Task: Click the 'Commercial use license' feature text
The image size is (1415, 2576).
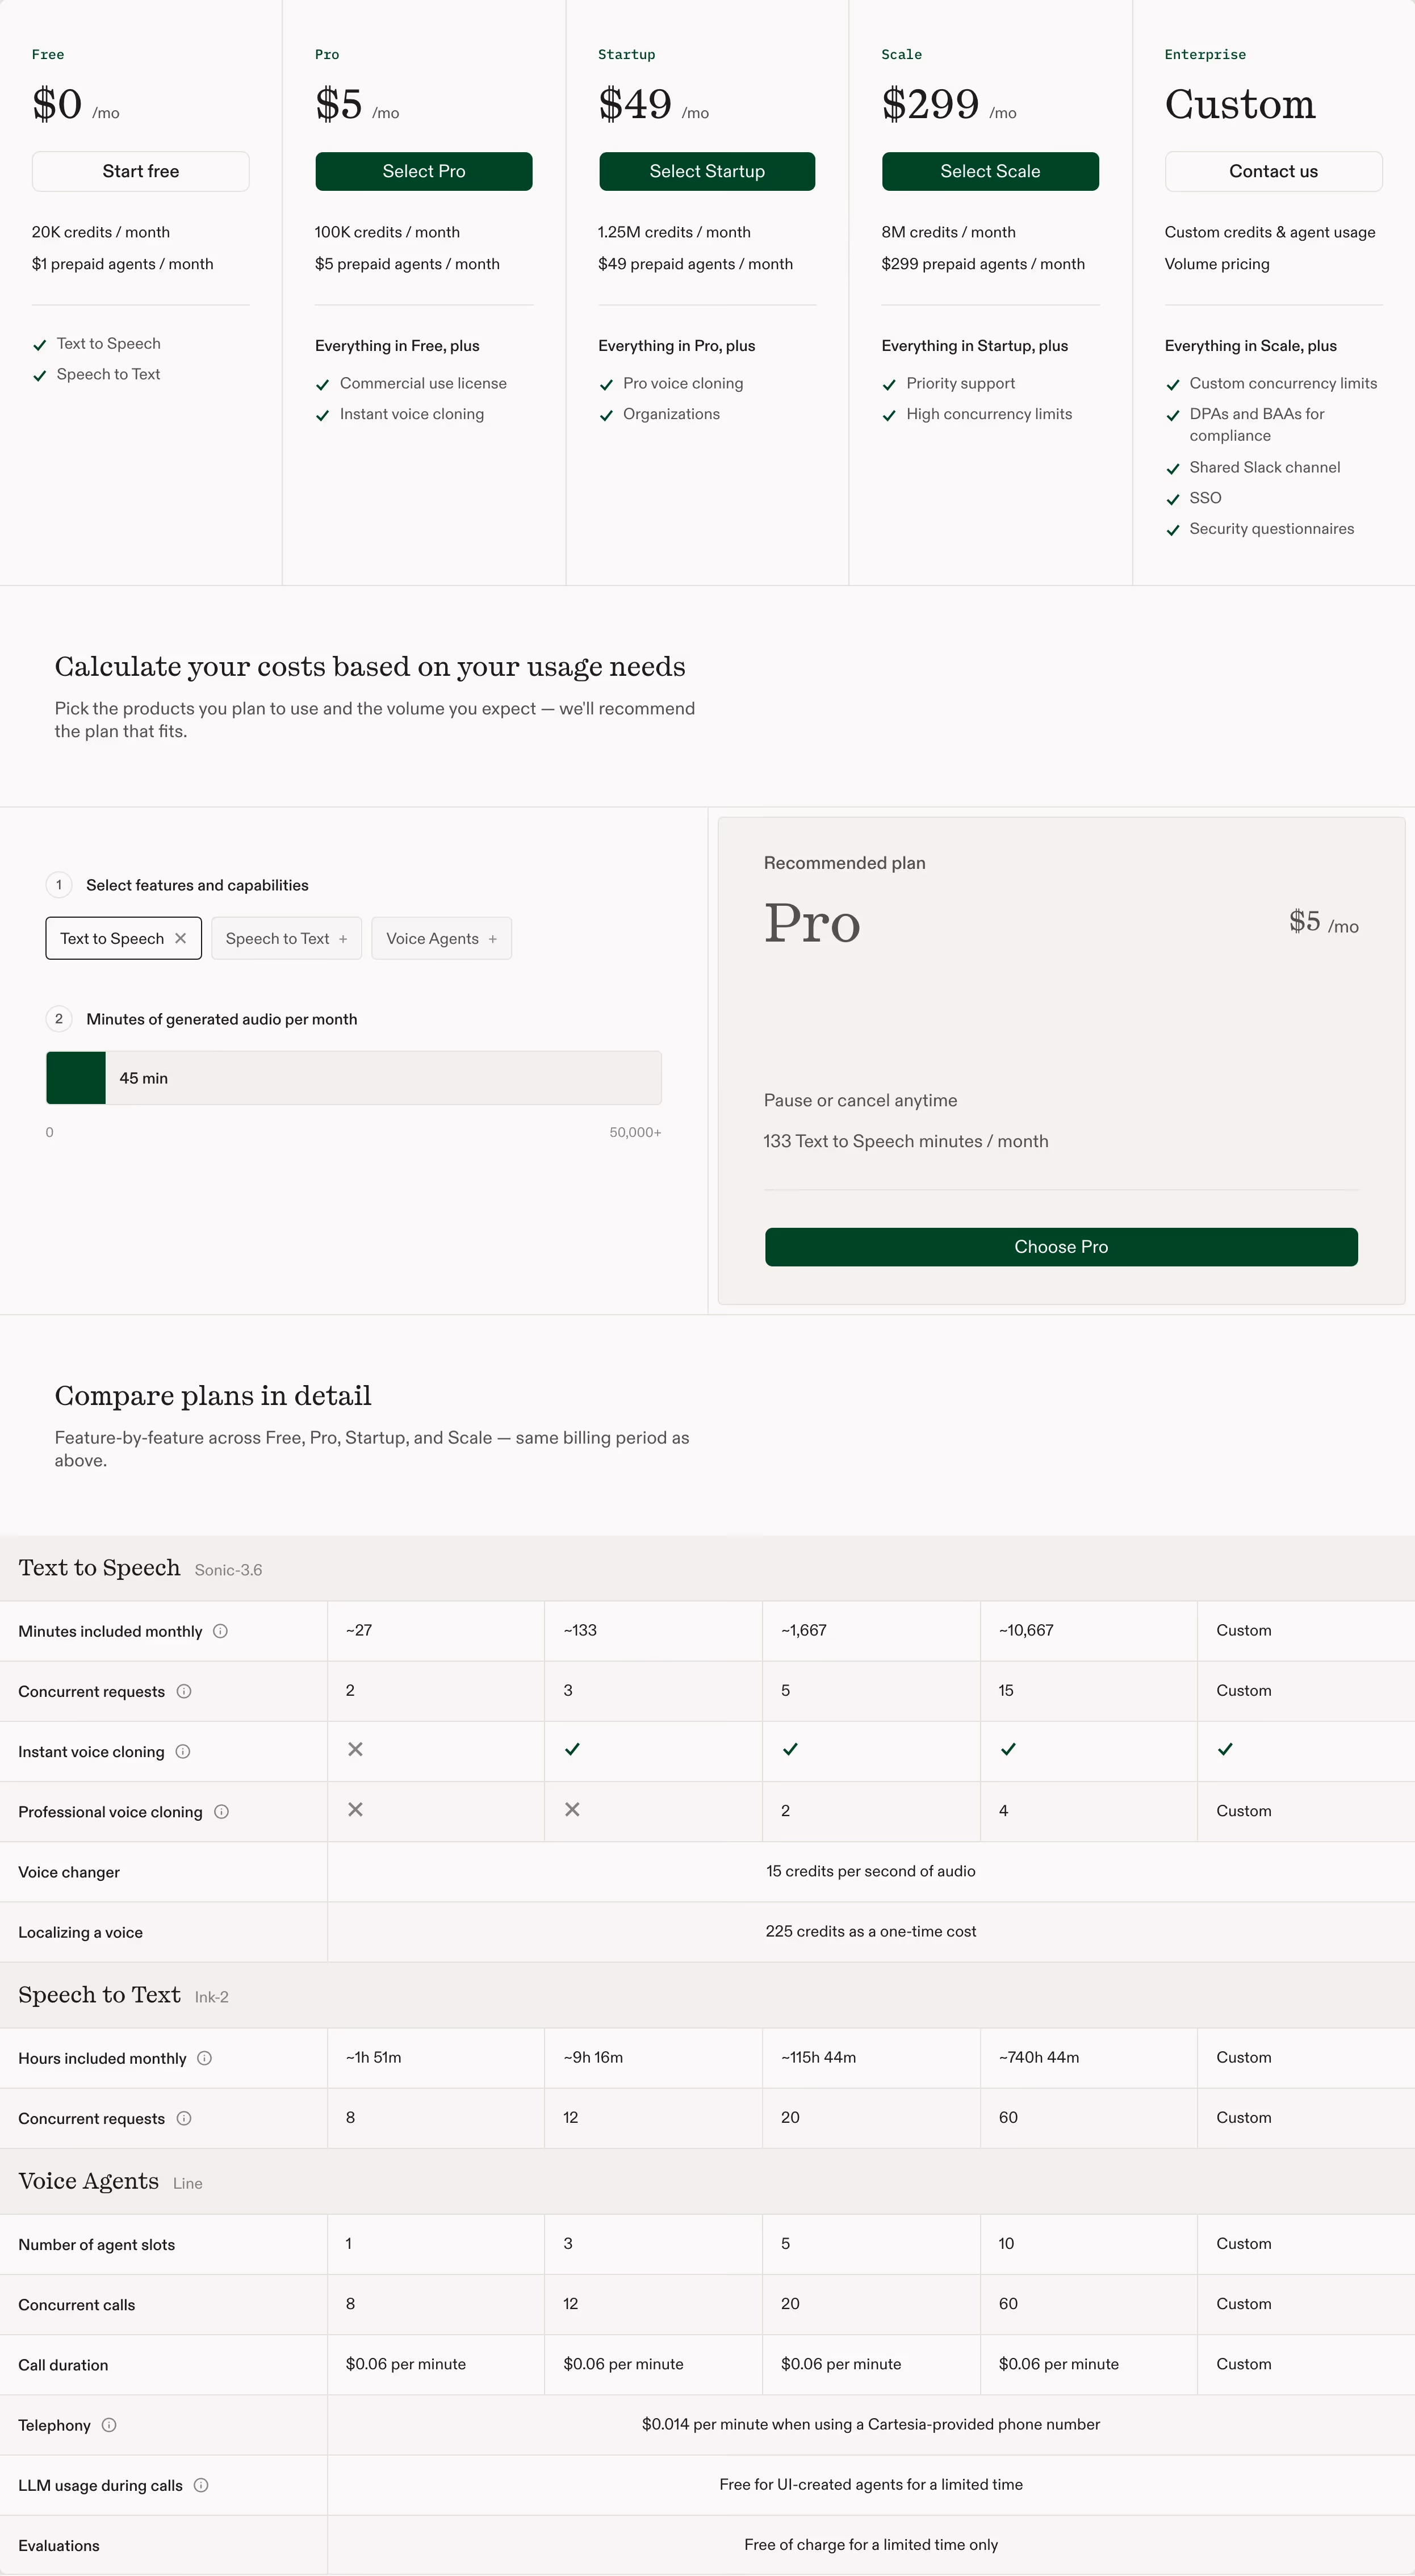Action: (x=423, y=383)
